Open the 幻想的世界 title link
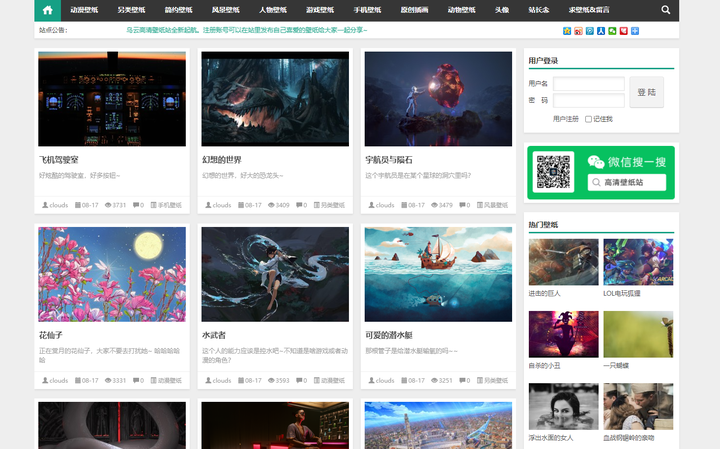The height and width of the screenshot is (449, 720). coord(222,160)
